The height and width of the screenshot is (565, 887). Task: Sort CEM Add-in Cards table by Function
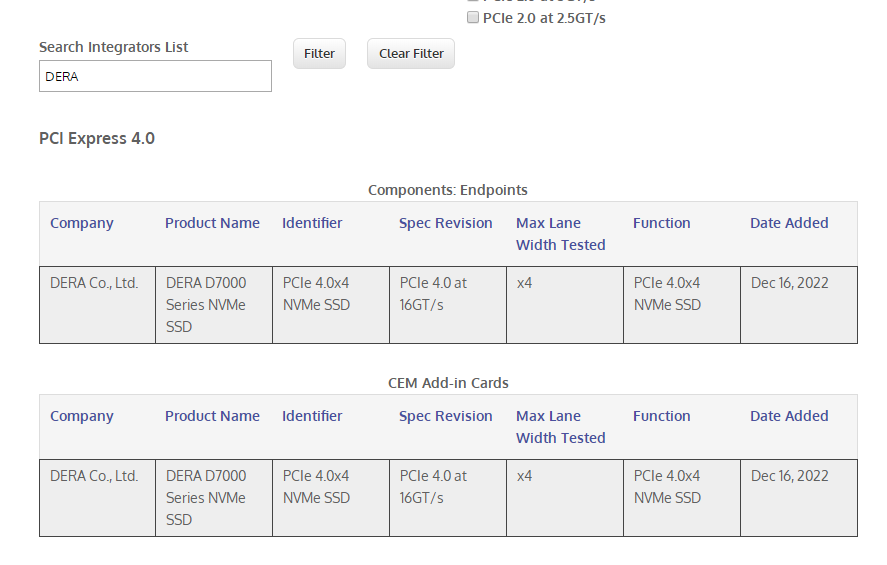tap(661, 416)
